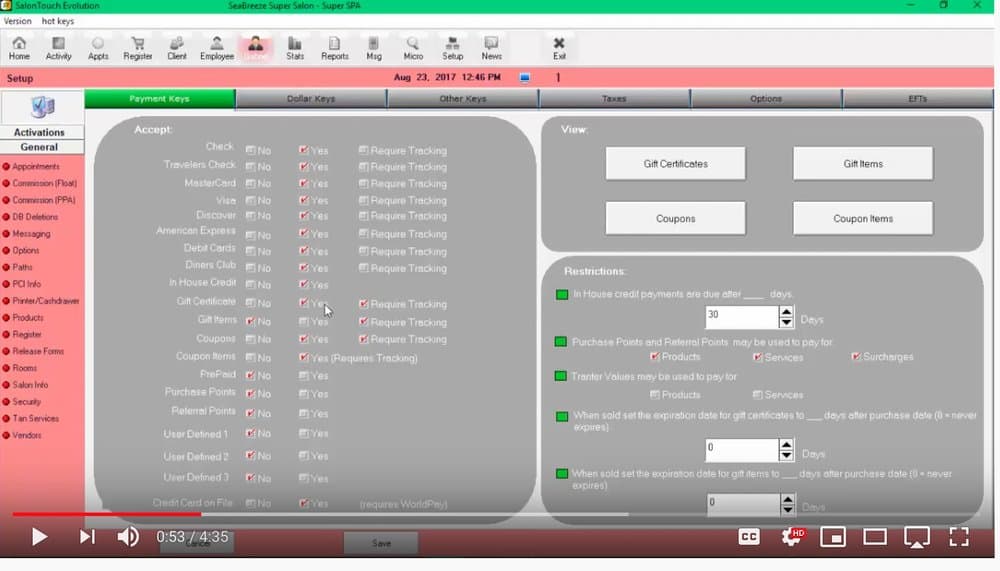The image size is (1000, 571).
Task: Open Appointments setup in sidebar
Action: tap(36, 167)
